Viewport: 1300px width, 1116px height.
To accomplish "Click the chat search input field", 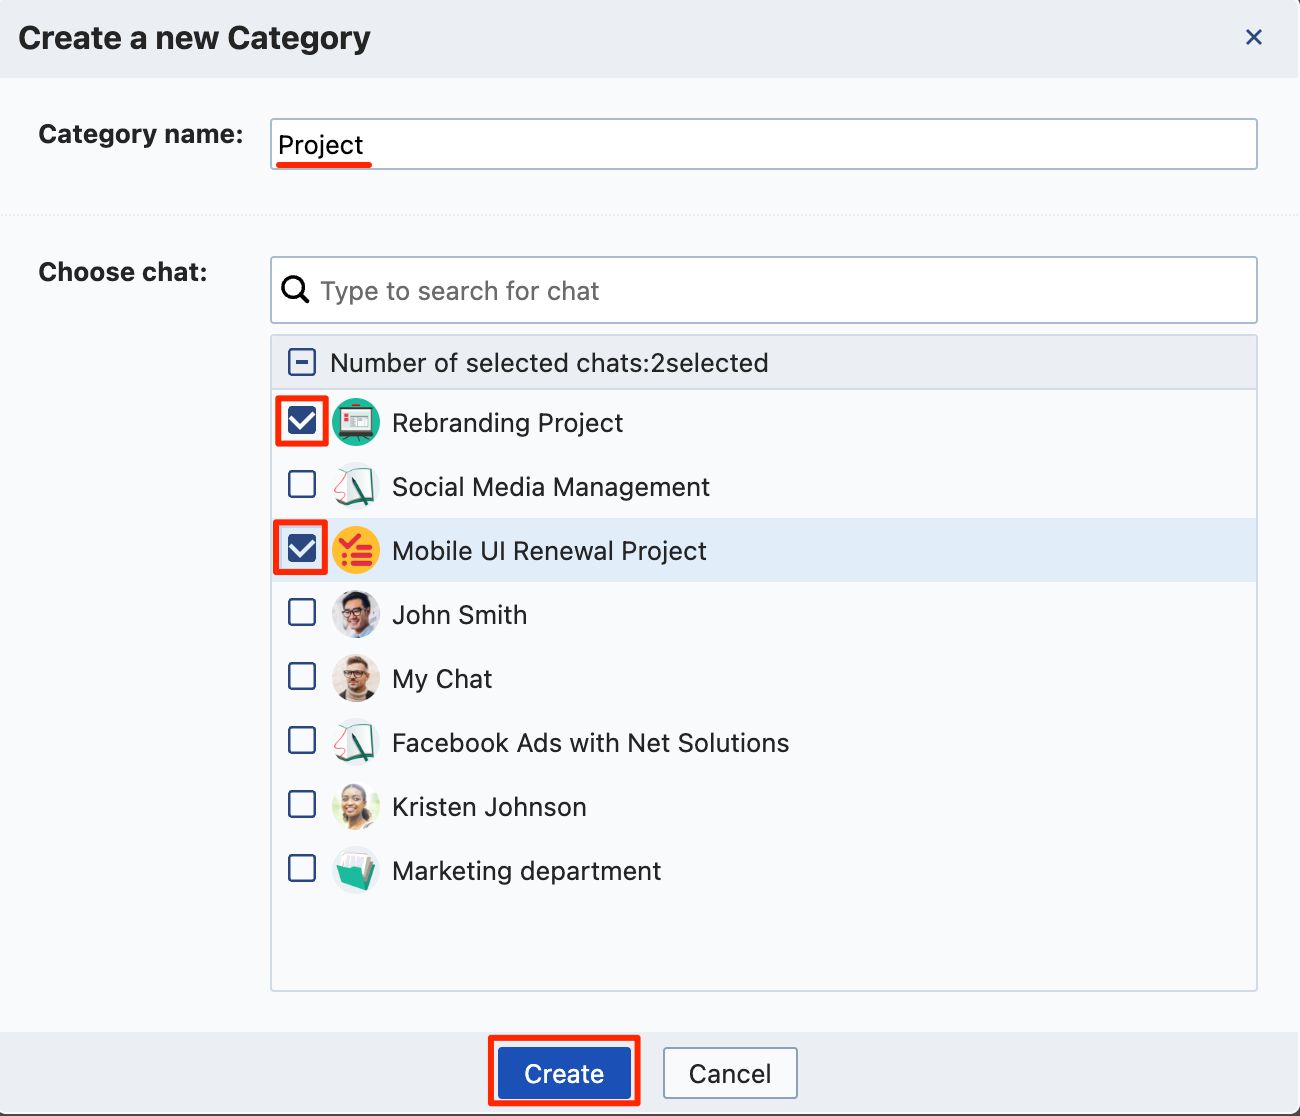I will (700, 290).
